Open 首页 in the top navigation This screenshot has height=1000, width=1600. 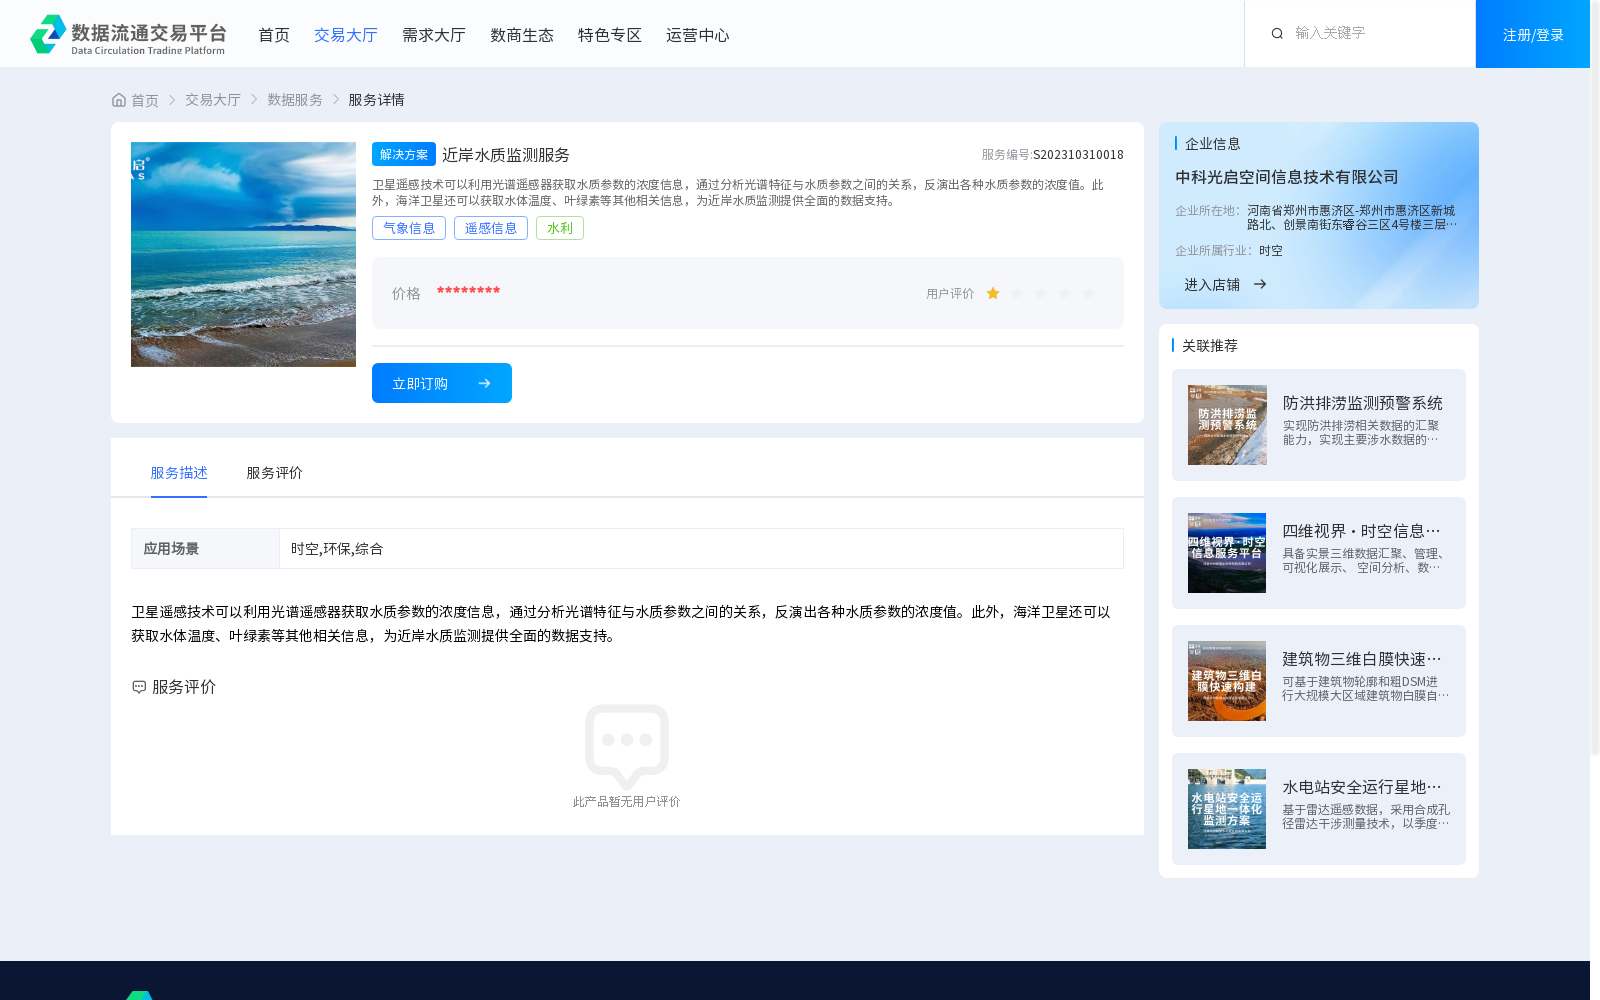point(274,35)
